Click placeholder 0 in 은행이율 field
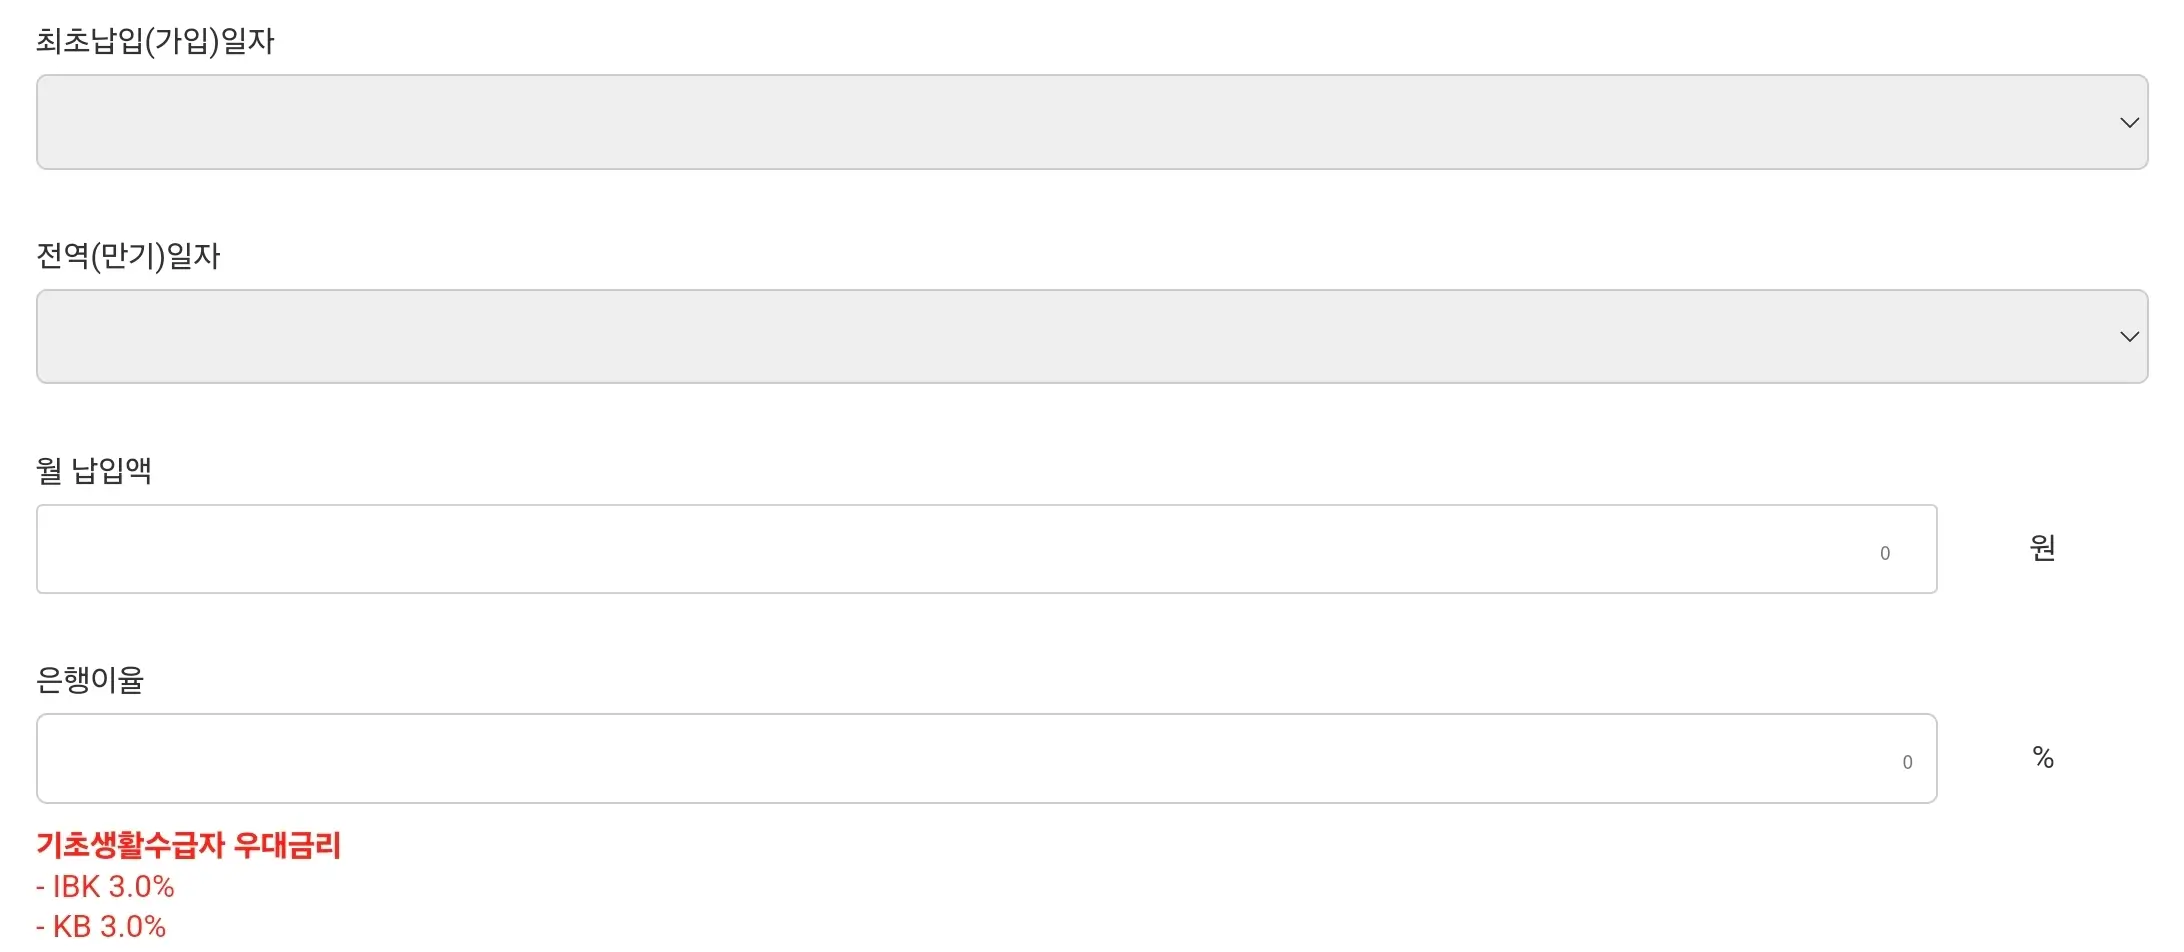Viewport: 2184px width, 952px height. pos(1907,763)
